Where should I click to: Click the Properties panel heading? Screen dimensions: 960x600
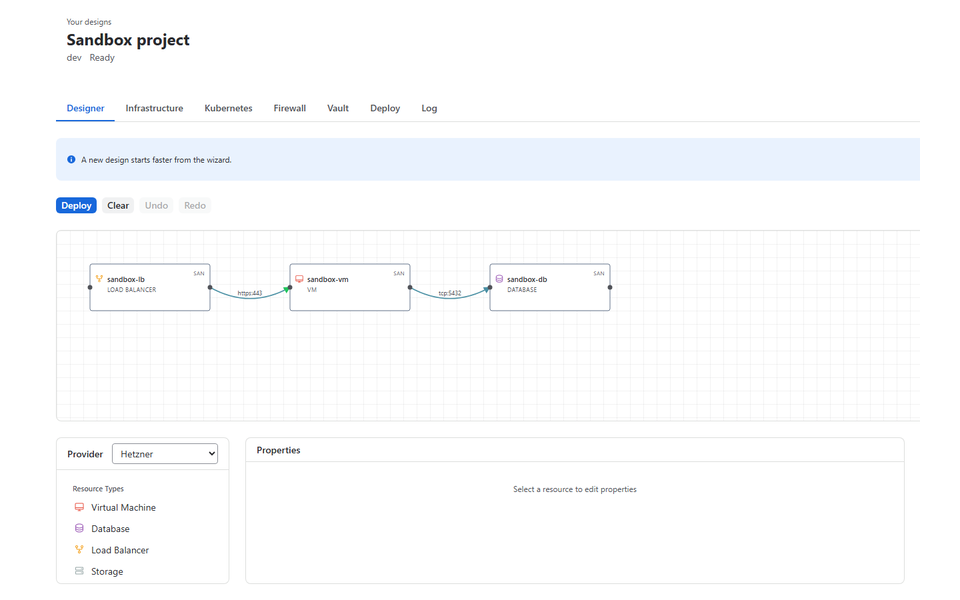[279, 450]
